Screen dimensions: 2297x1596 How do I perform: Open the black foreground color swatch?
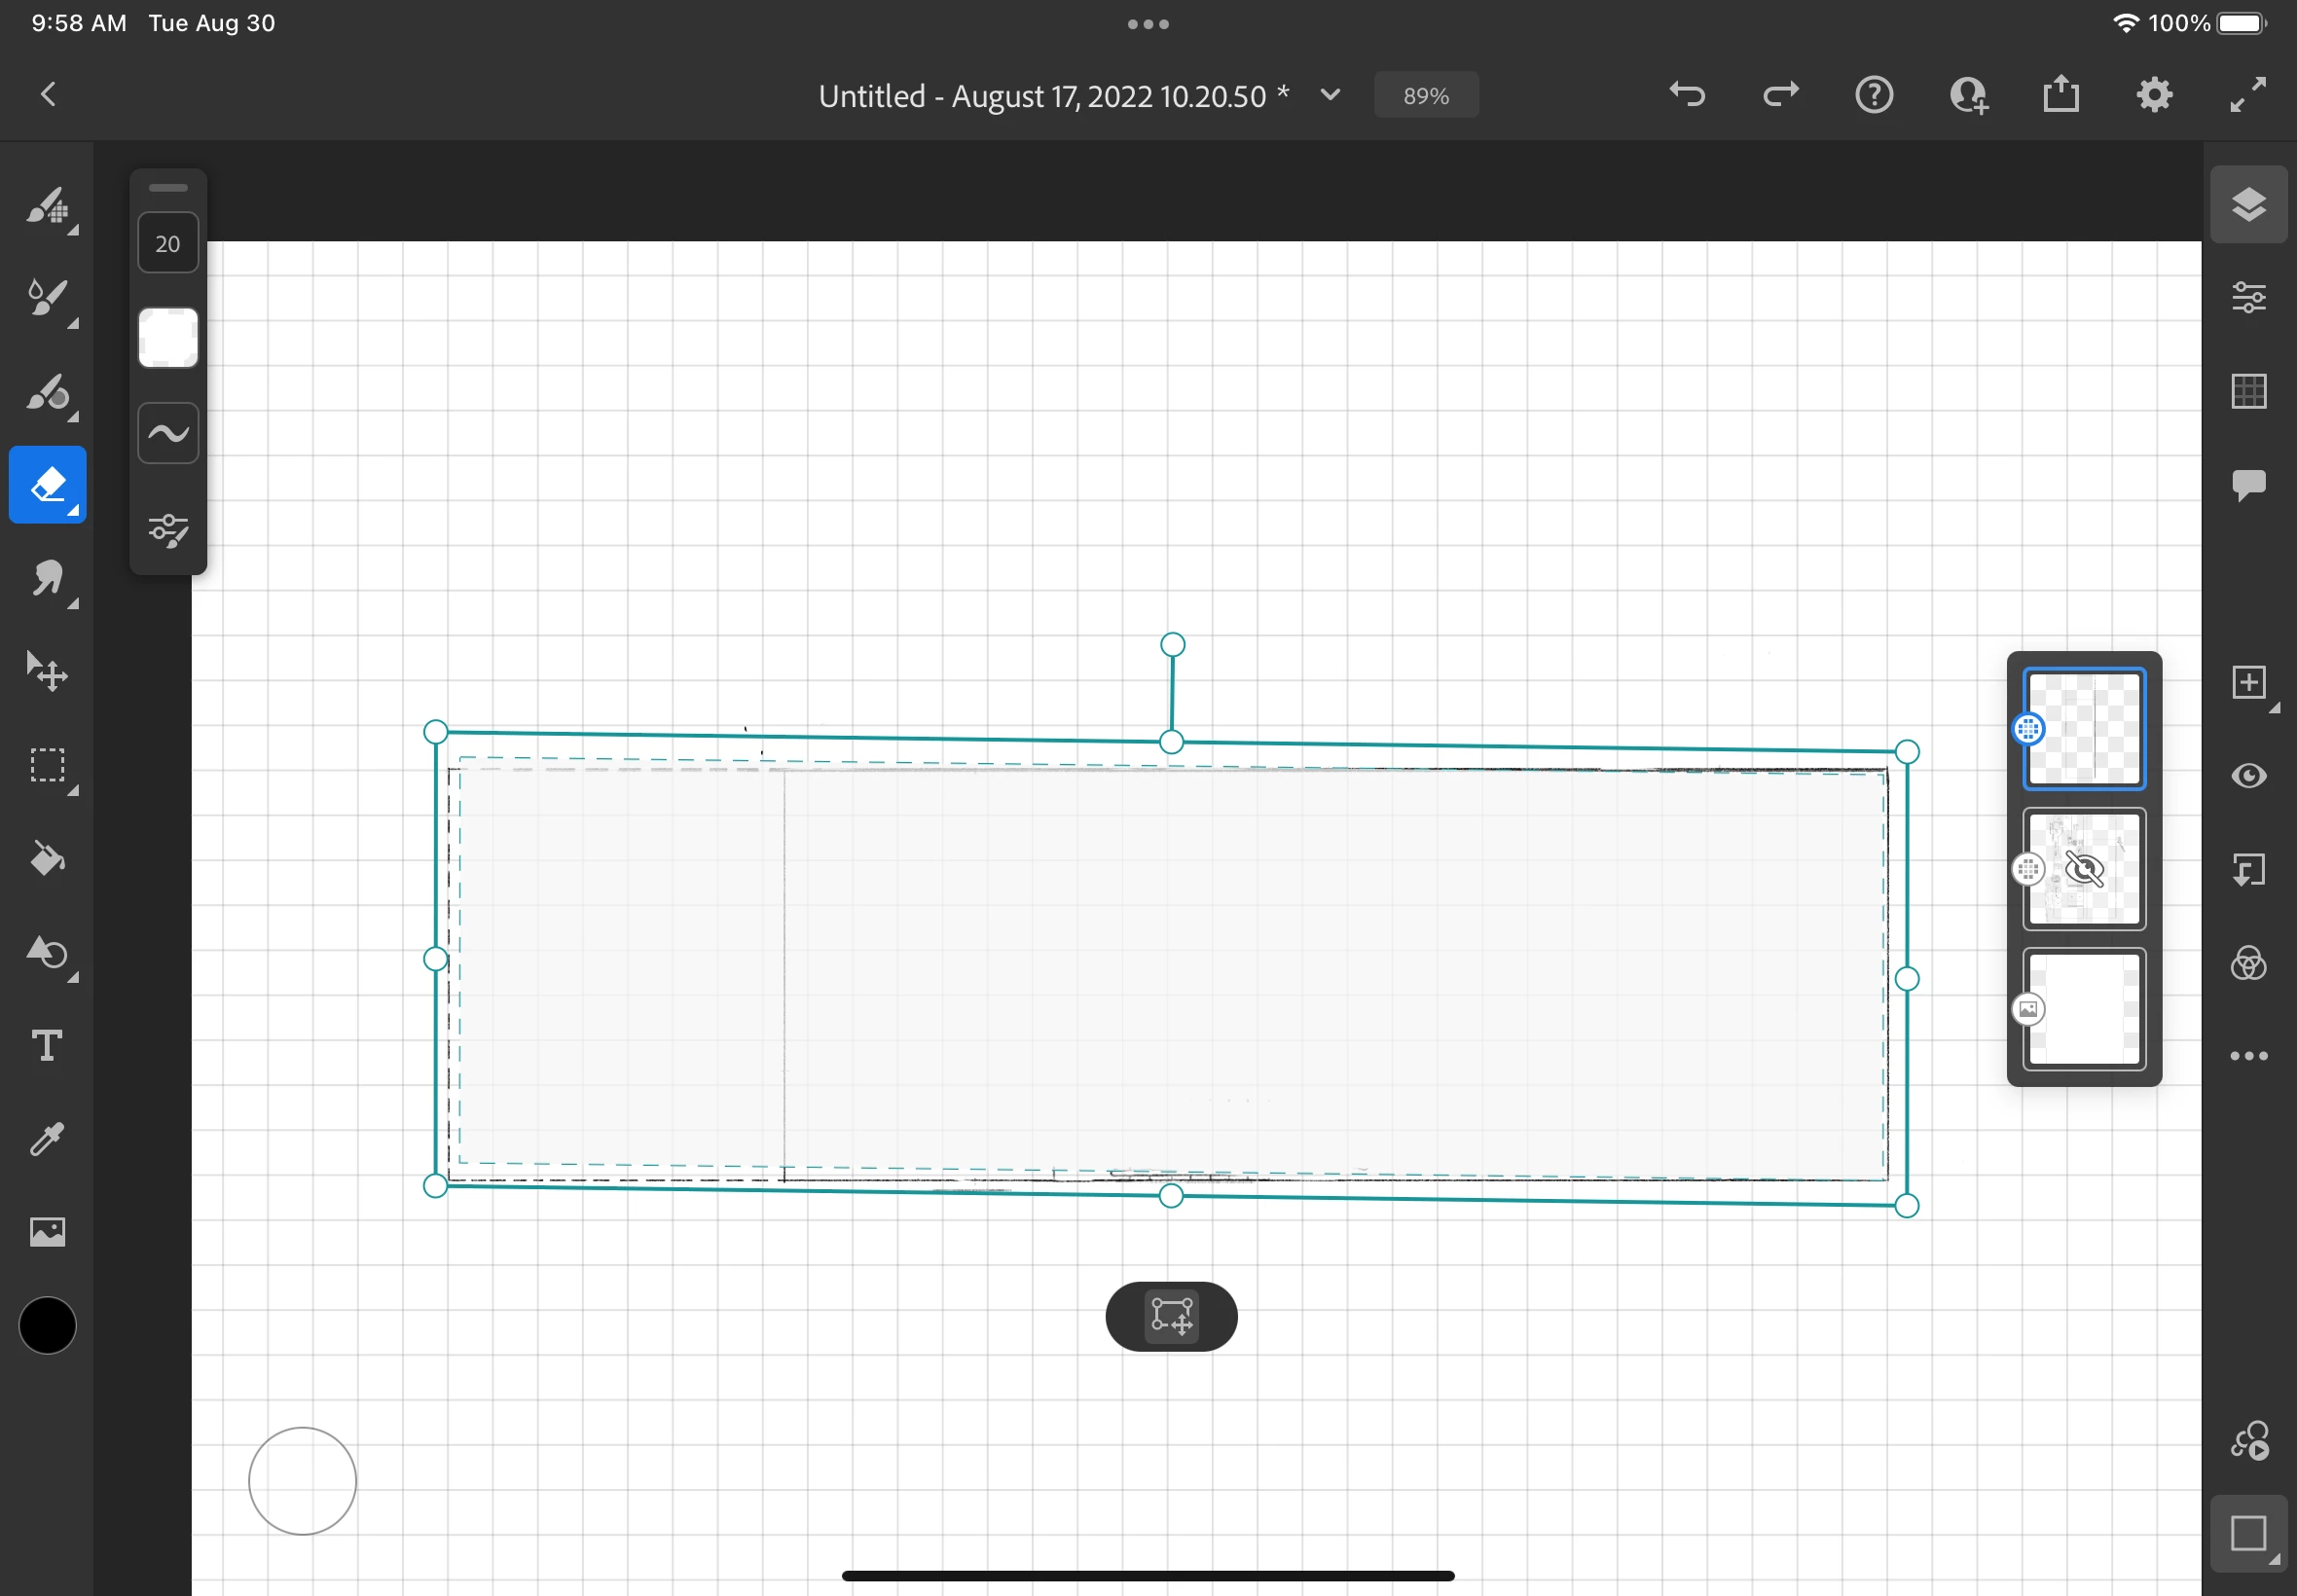(47, 1325)
